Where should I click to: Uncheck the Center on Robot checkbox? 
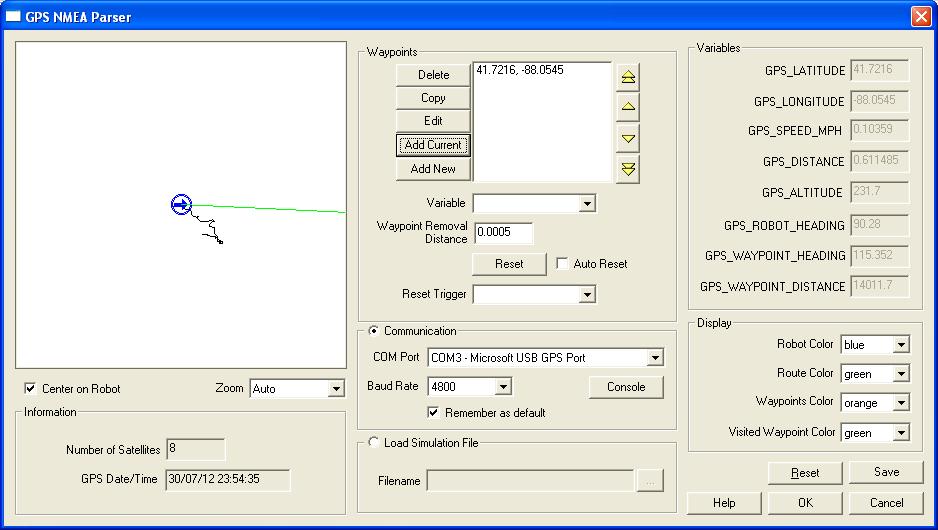[30, 388]
